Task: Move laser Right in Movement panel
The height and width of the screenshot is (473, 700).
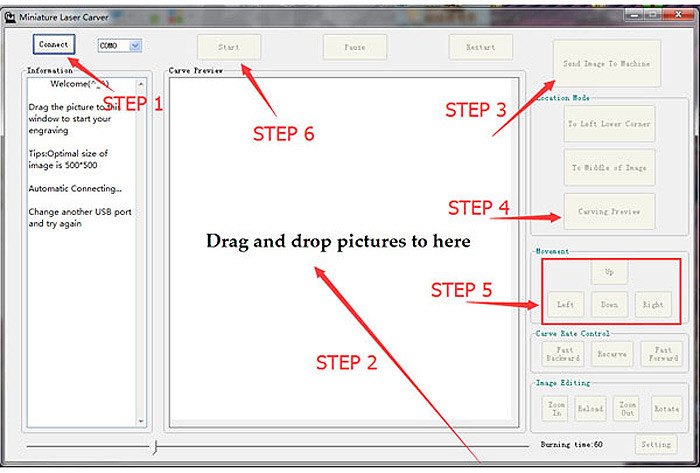Action: click(x=653, y=305)
